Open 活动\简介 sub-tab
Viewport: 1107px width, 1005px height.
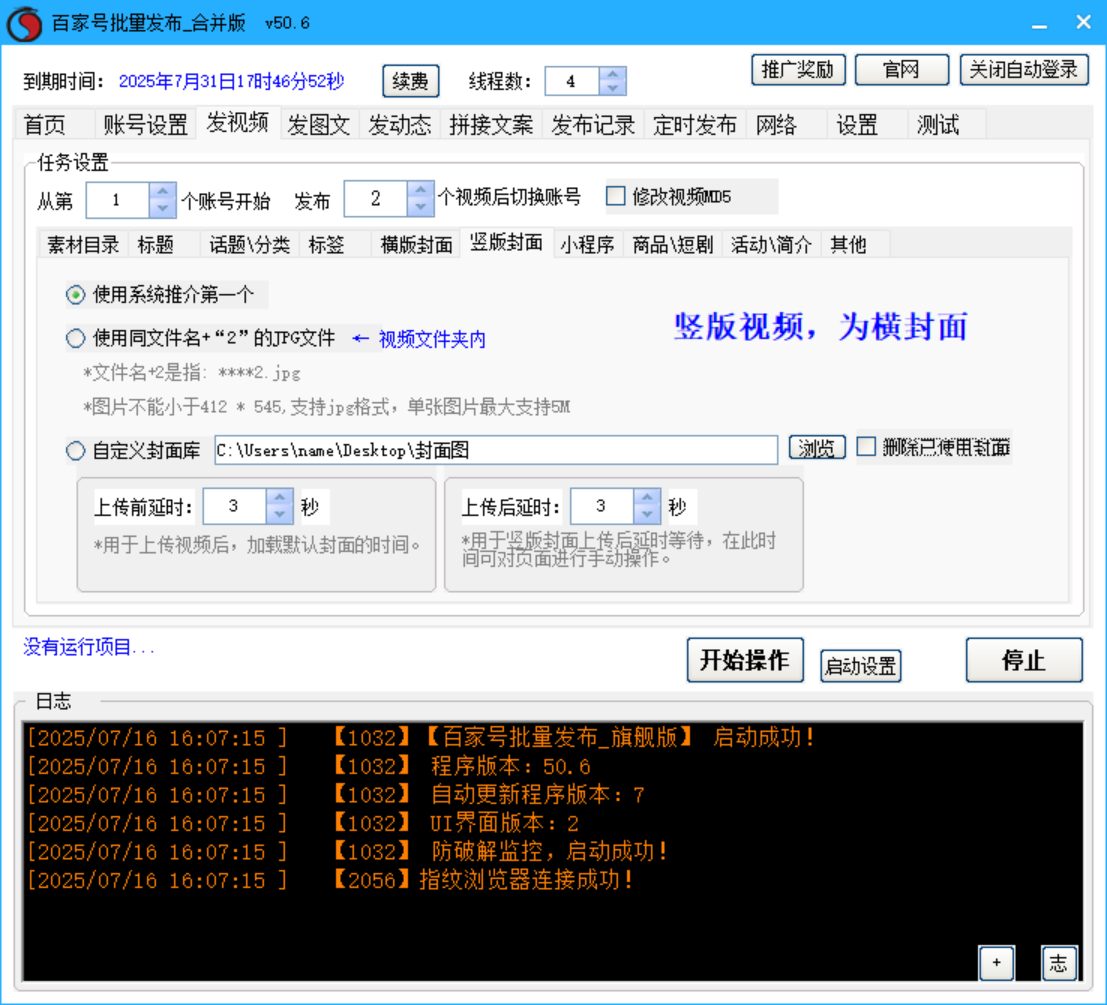coord(771,244)
